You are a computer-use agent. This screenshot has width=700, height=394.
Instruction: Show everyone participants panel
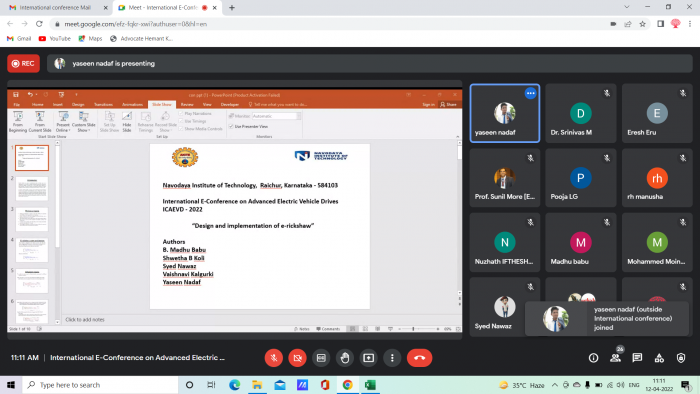coord(615,358)
